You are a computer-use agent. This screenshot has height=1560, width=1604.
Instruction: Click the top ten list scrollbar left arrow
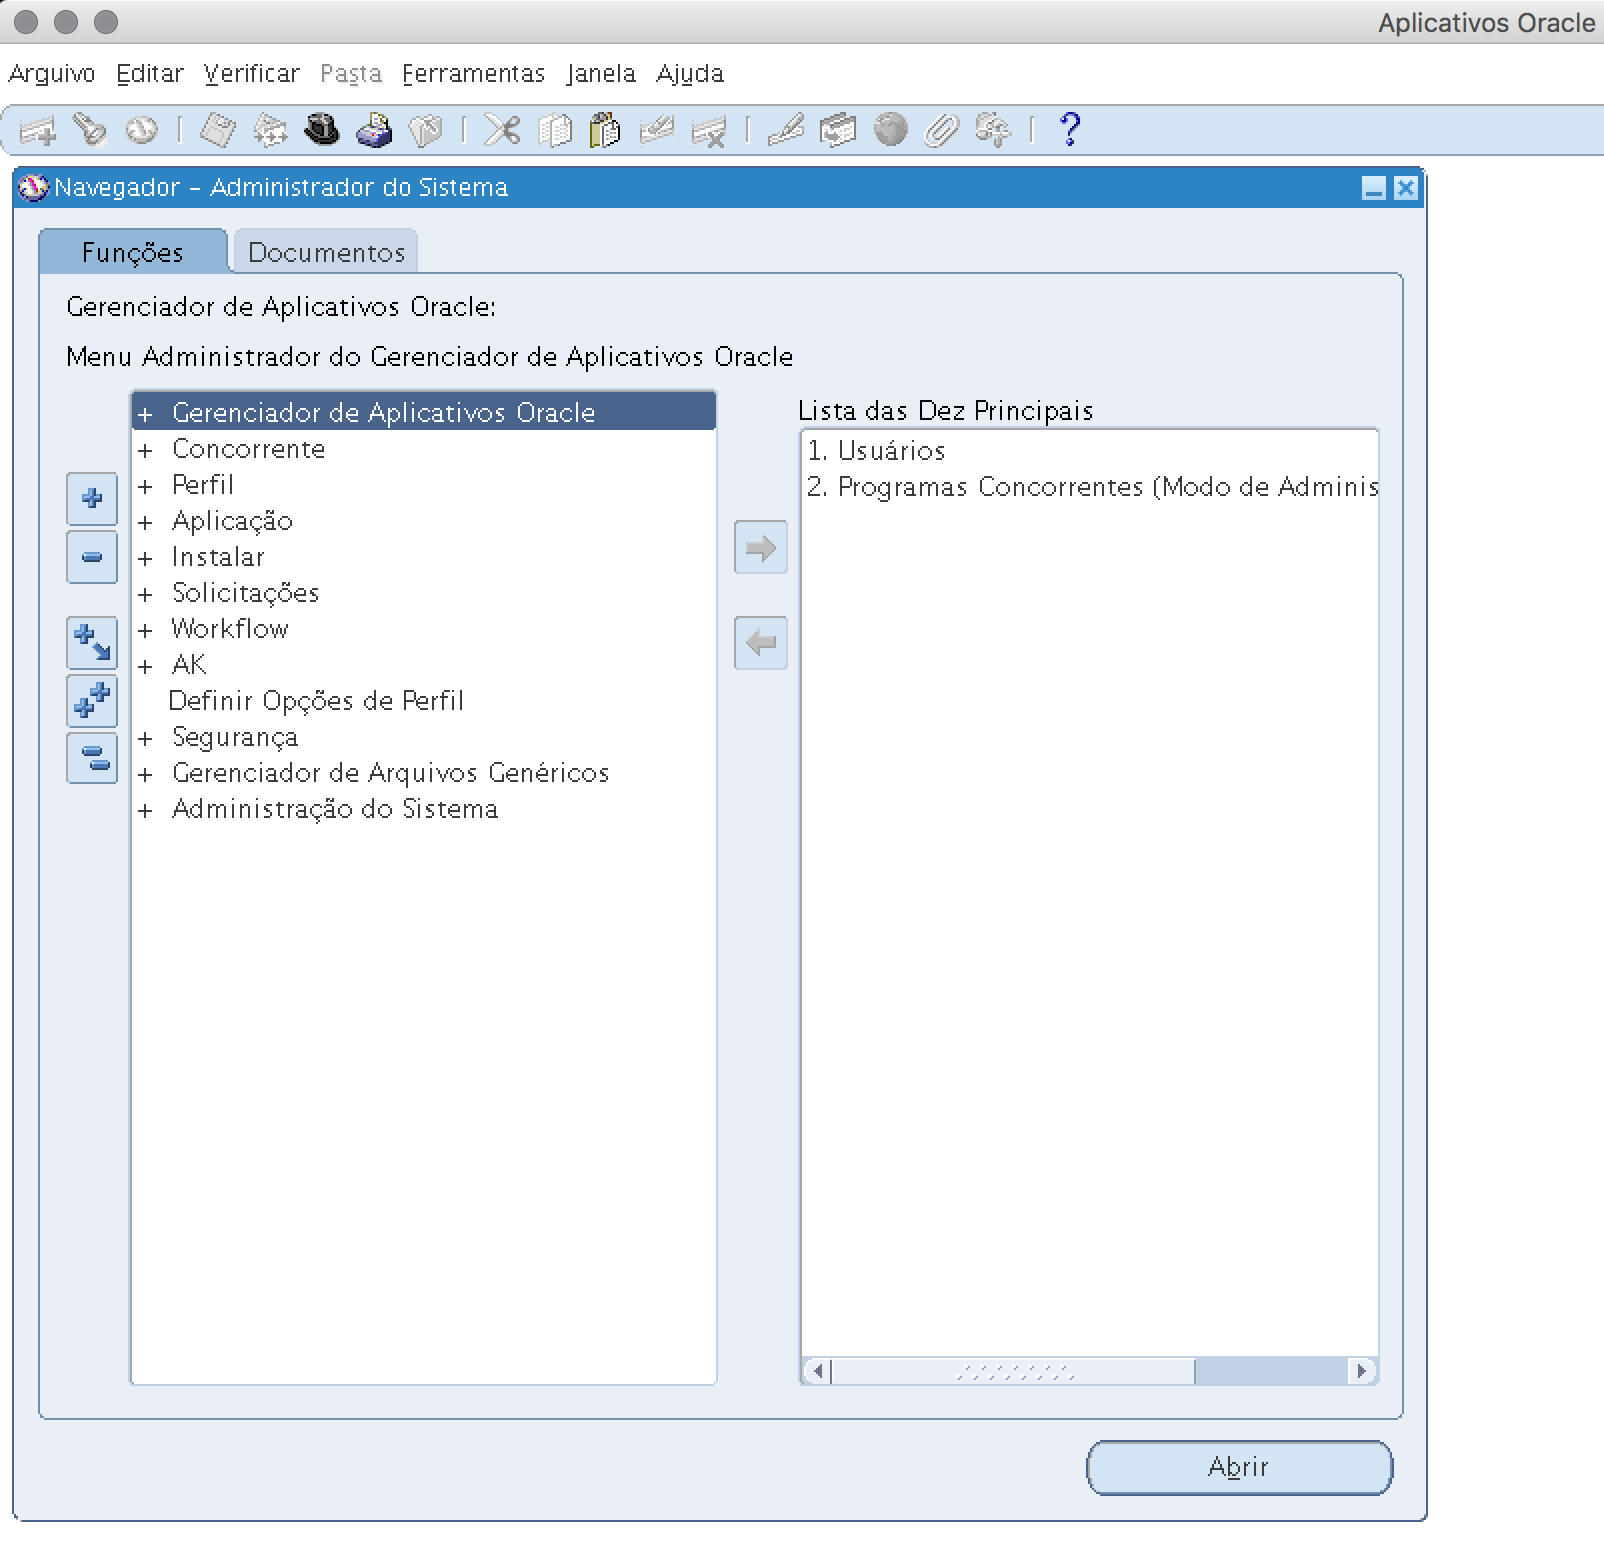click(x=818, y=1371)
